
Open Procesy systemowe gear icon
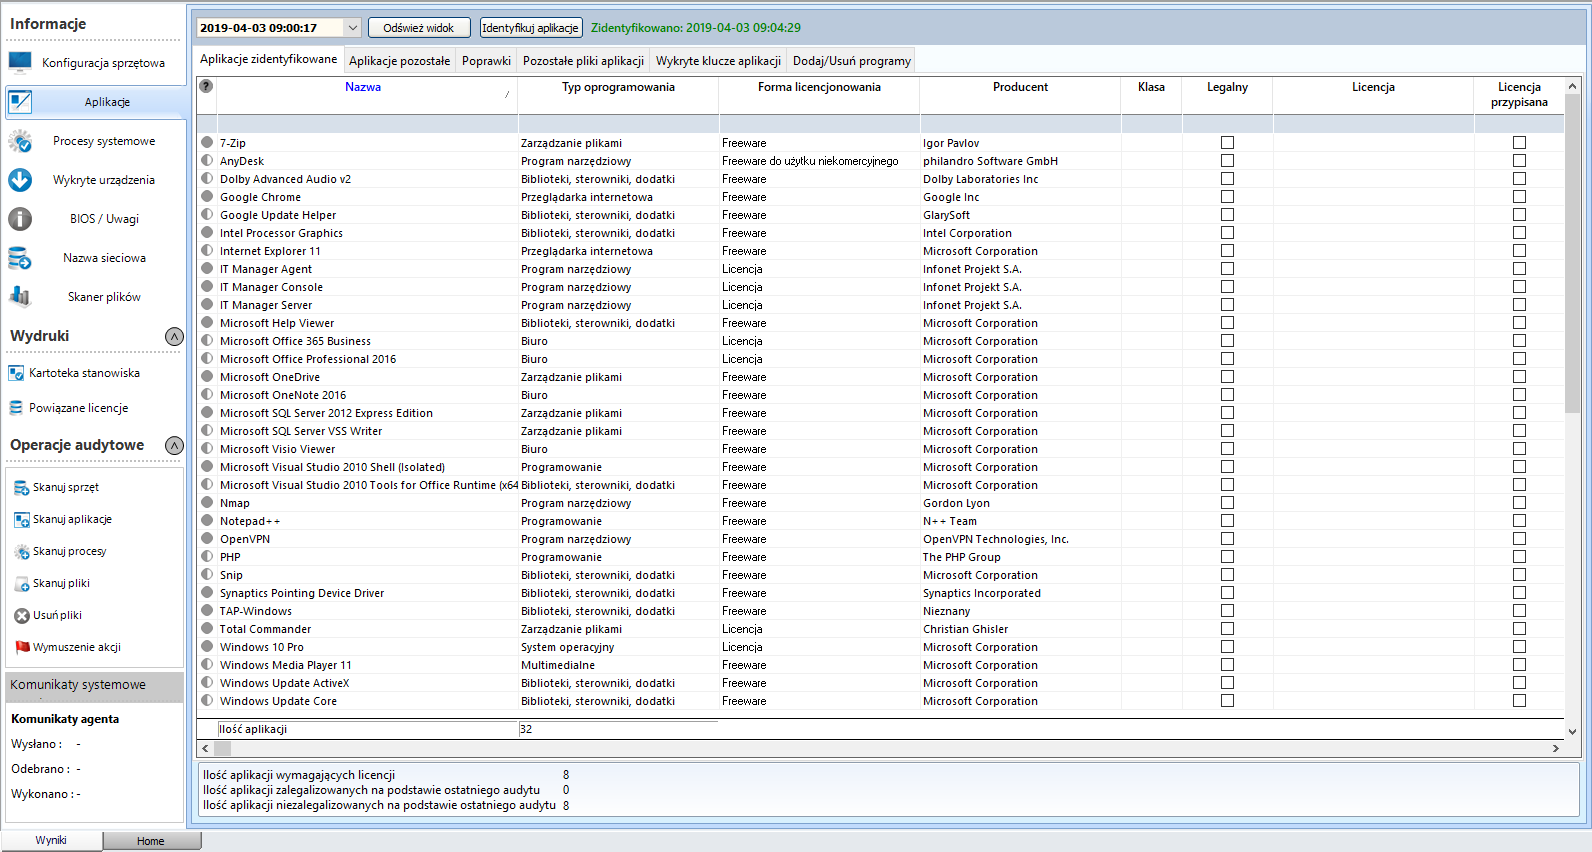[x=20, y=141]
